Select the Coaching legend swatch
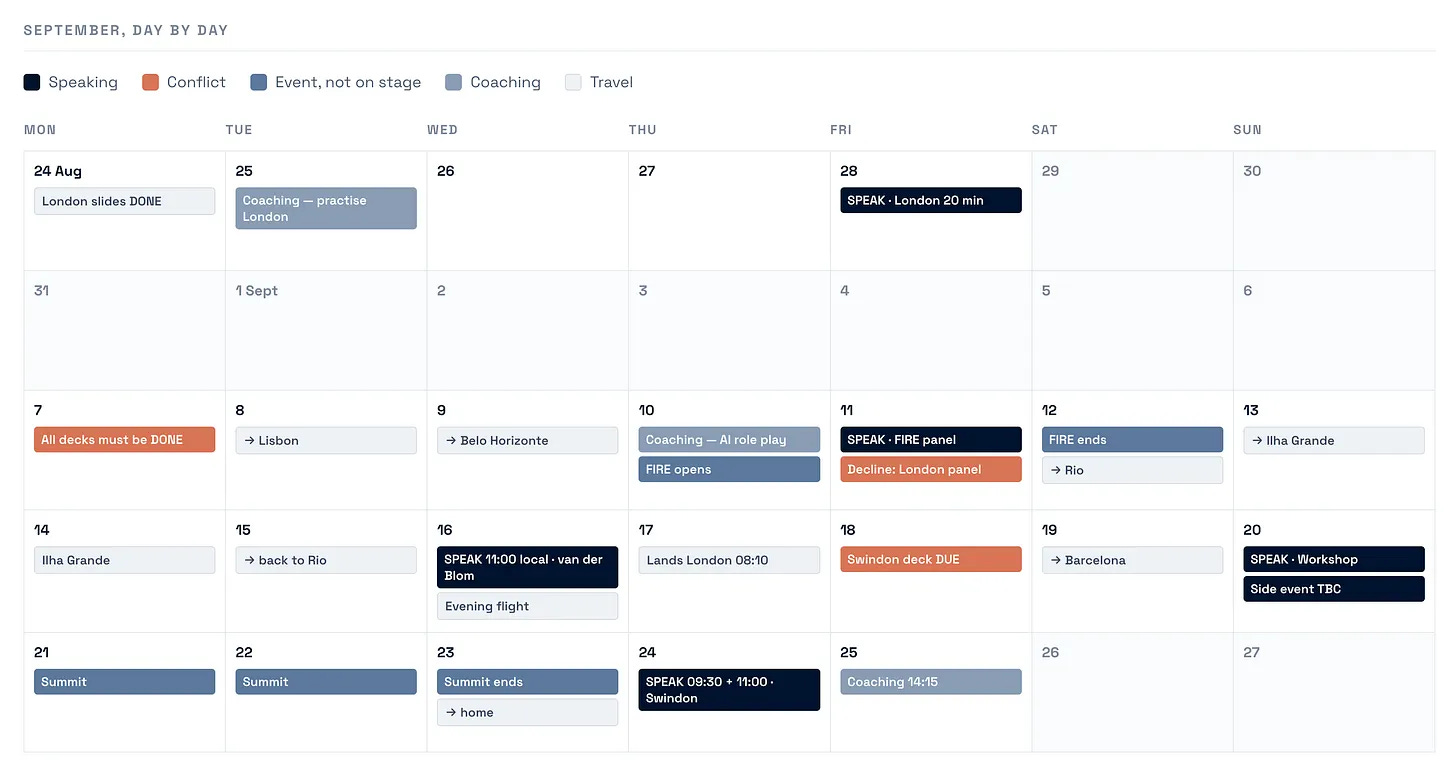This screenshot has width=1456, height=768. point(454,82)
